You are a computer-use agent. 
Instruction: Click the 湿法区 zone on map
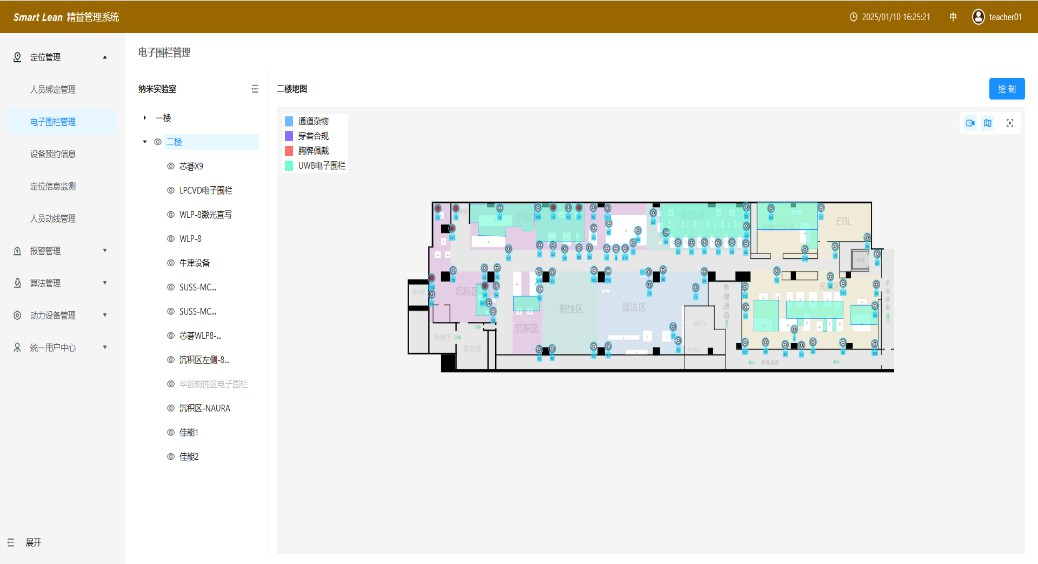pos(633,307)
